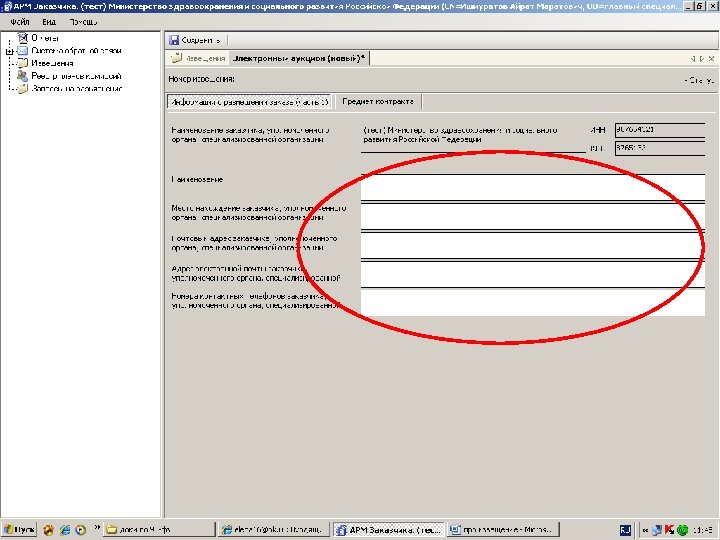The width and height of the screenshot is (720, 540).
Task: Click the two-people icon in tree
Action: click(22, 76)
